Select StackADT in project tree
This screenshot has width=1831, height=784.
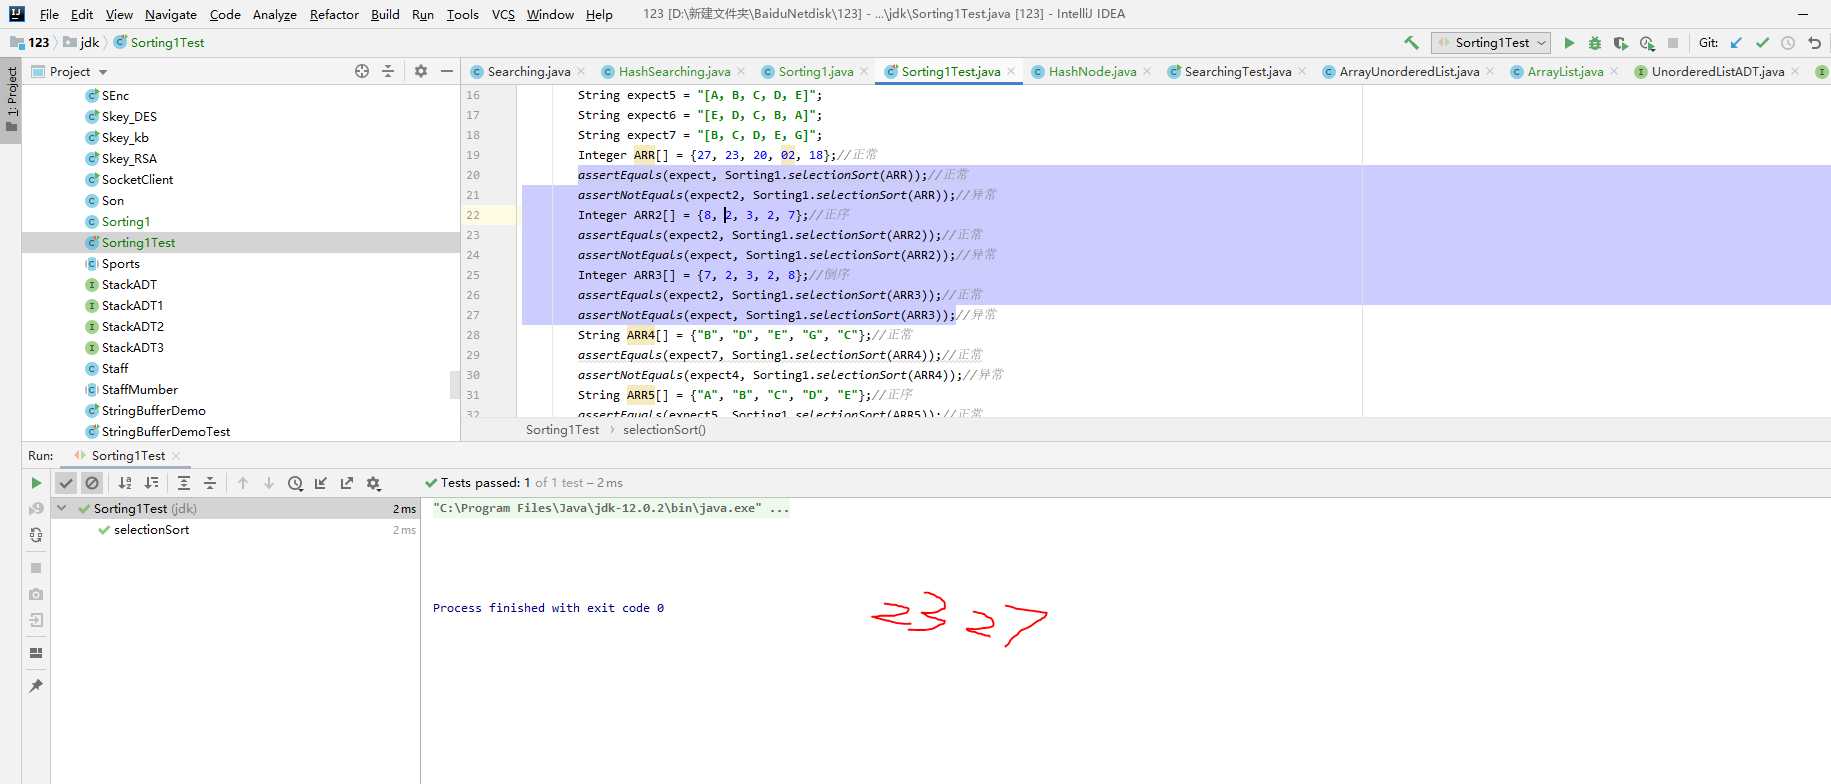(x=129, y=285)
